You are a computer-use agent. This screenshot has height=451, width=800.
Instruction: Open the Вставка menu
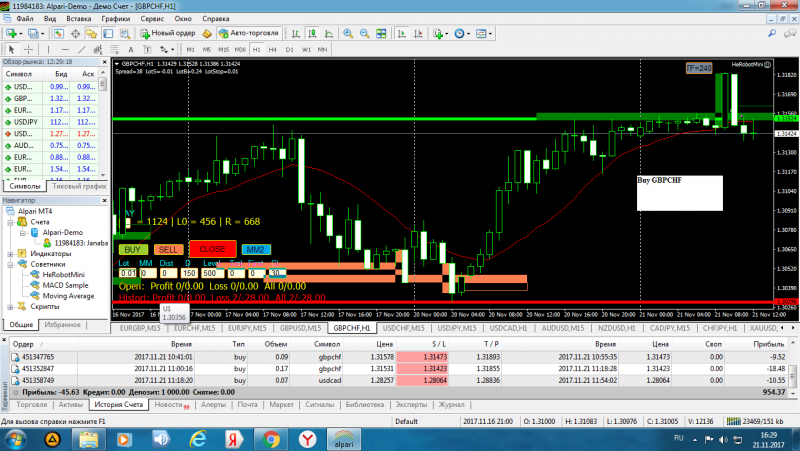(79, 18)
